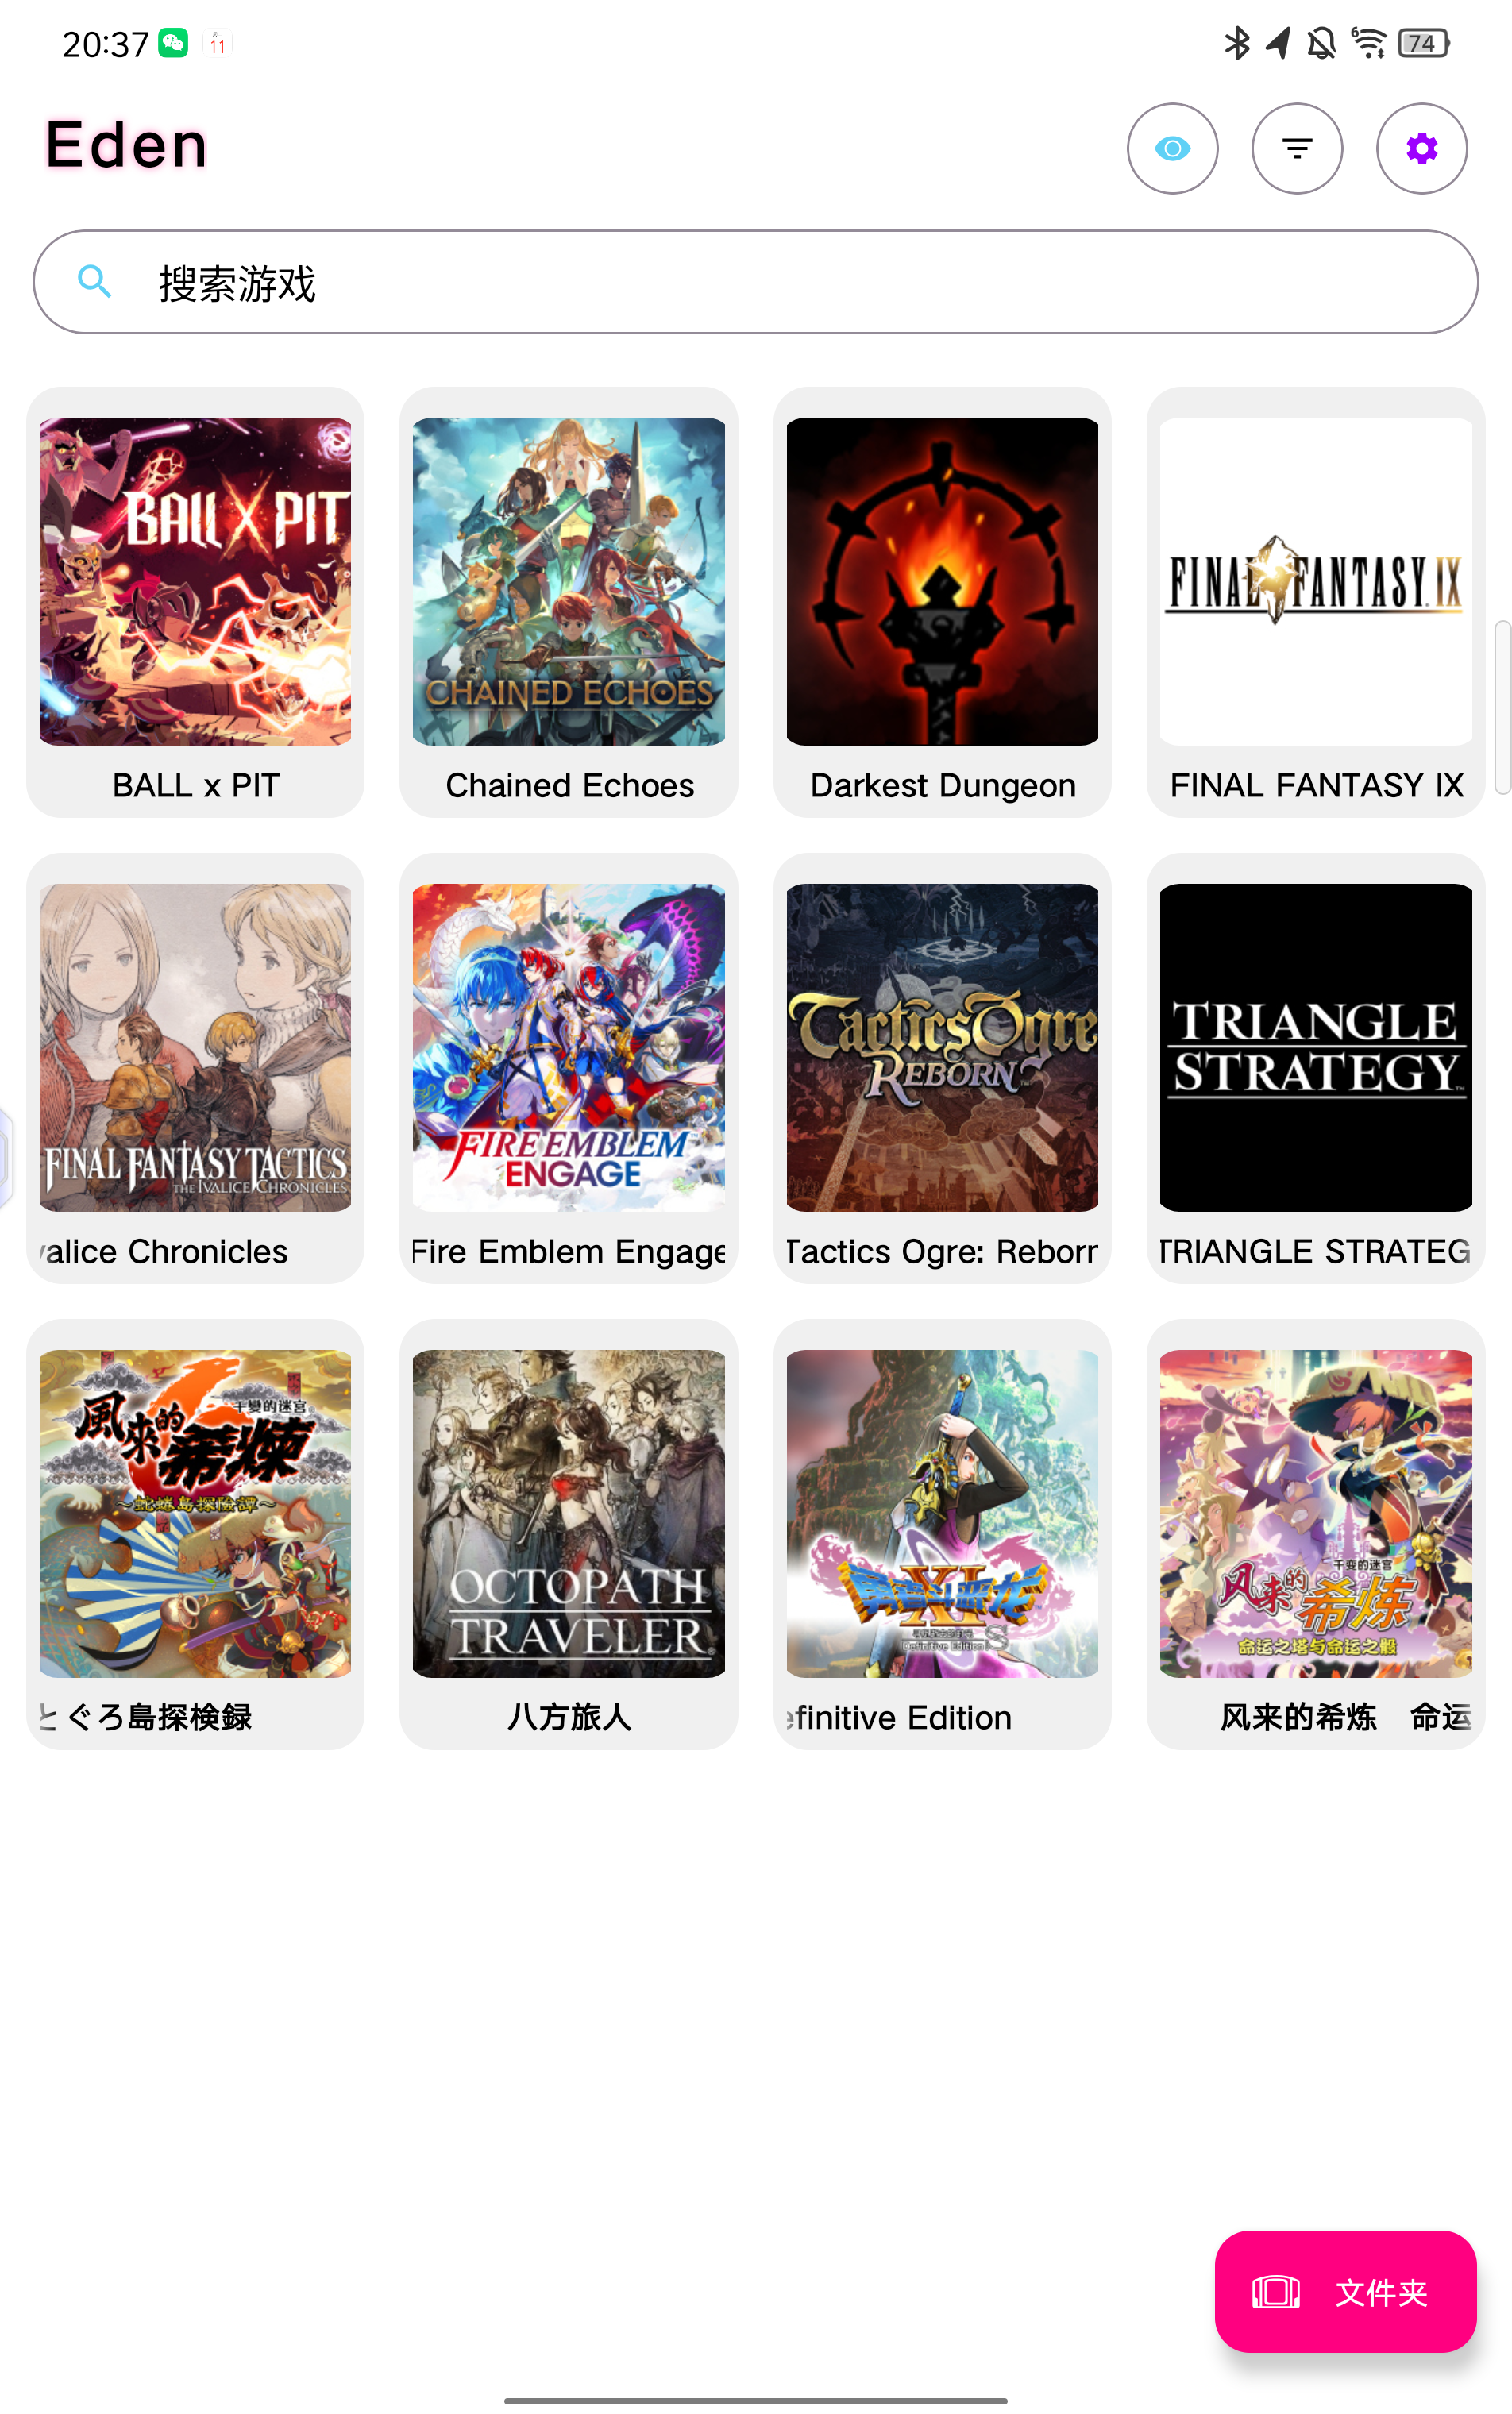Tap the pink 文件夹 folder button
1512x2414 pixels.
(1345, 2290)
